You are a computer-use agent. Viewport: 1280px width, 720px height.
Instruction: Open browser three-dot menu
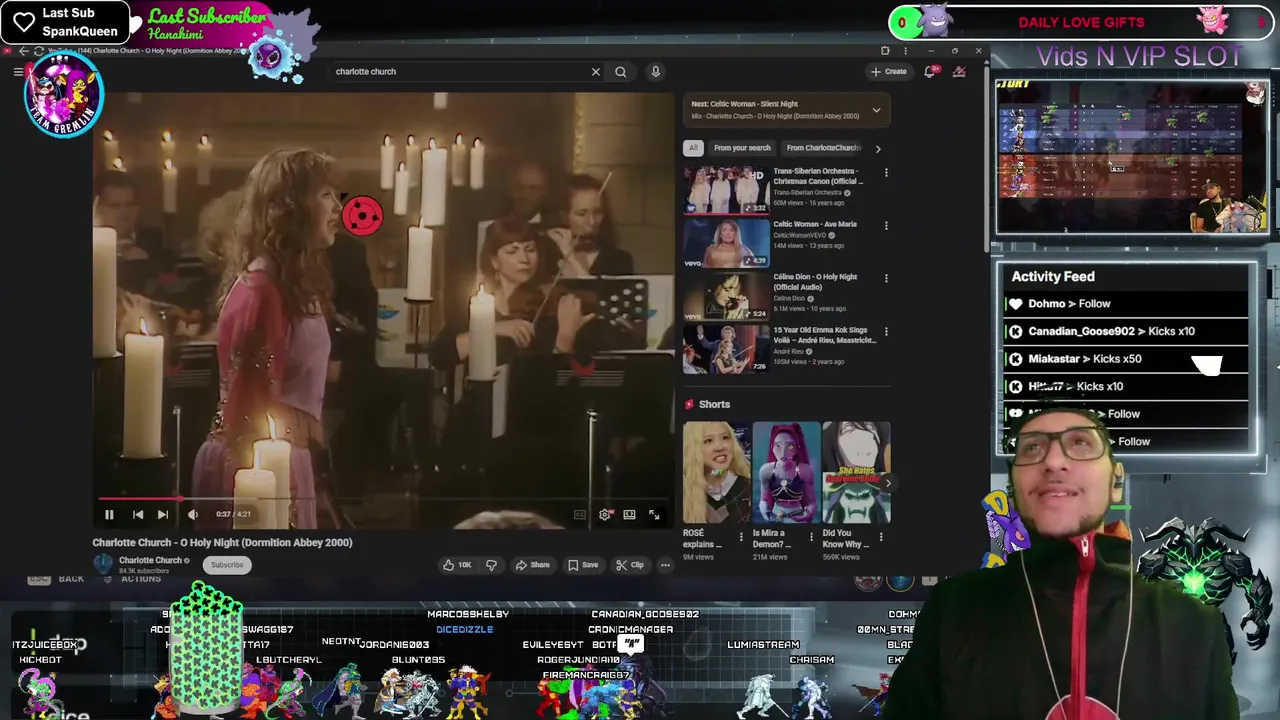[x=906, y=51]
